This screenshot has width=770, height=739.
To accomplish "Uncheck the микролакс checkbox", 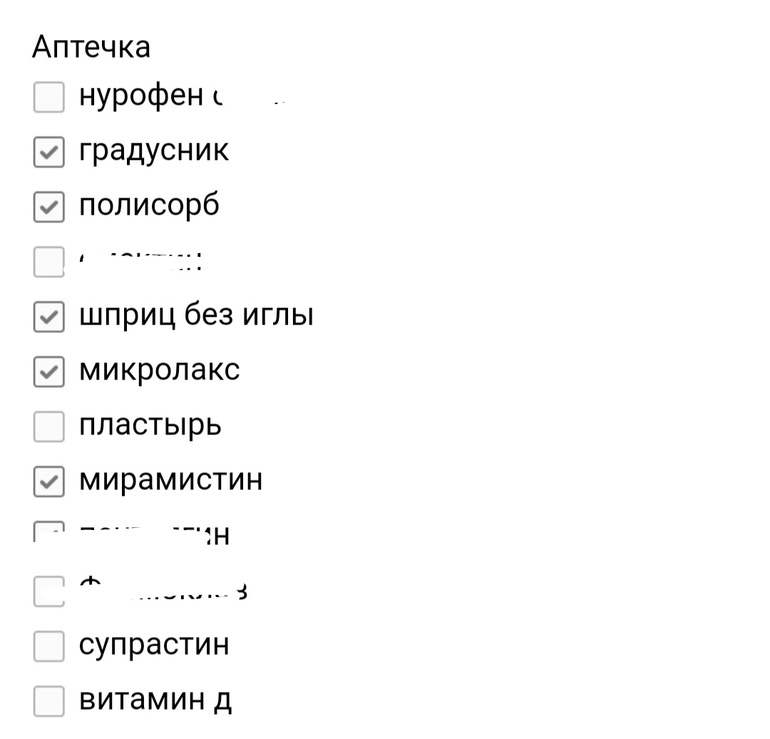I will (x=49, y=372).
